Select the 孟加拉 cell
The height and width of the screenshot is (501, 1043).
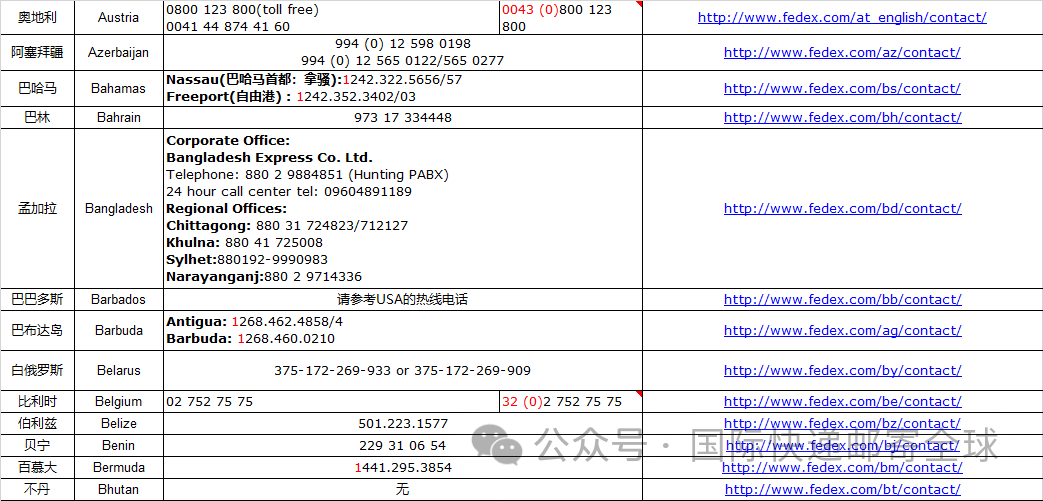37,208
